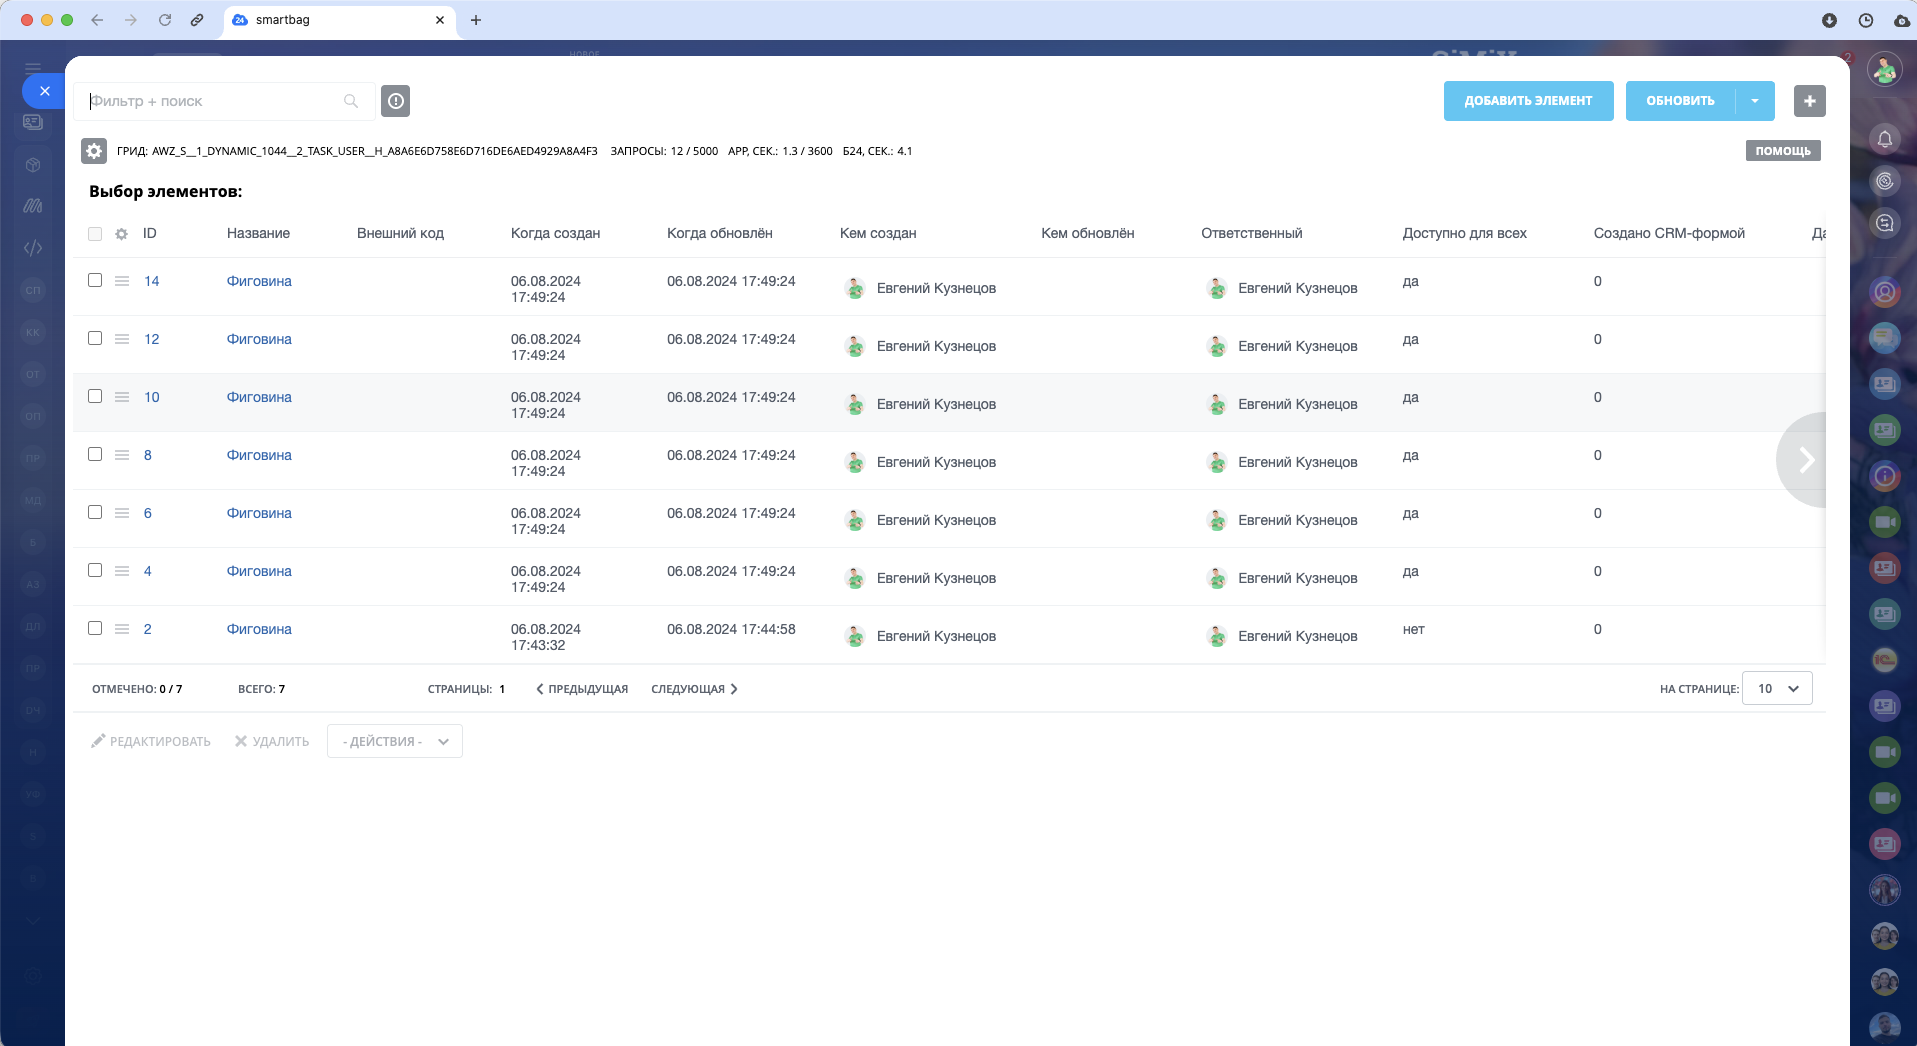This screenshot has height=1046, width=1917.
Task: Open the На странице page size dropdown
Action: (x=1777, y=688)
